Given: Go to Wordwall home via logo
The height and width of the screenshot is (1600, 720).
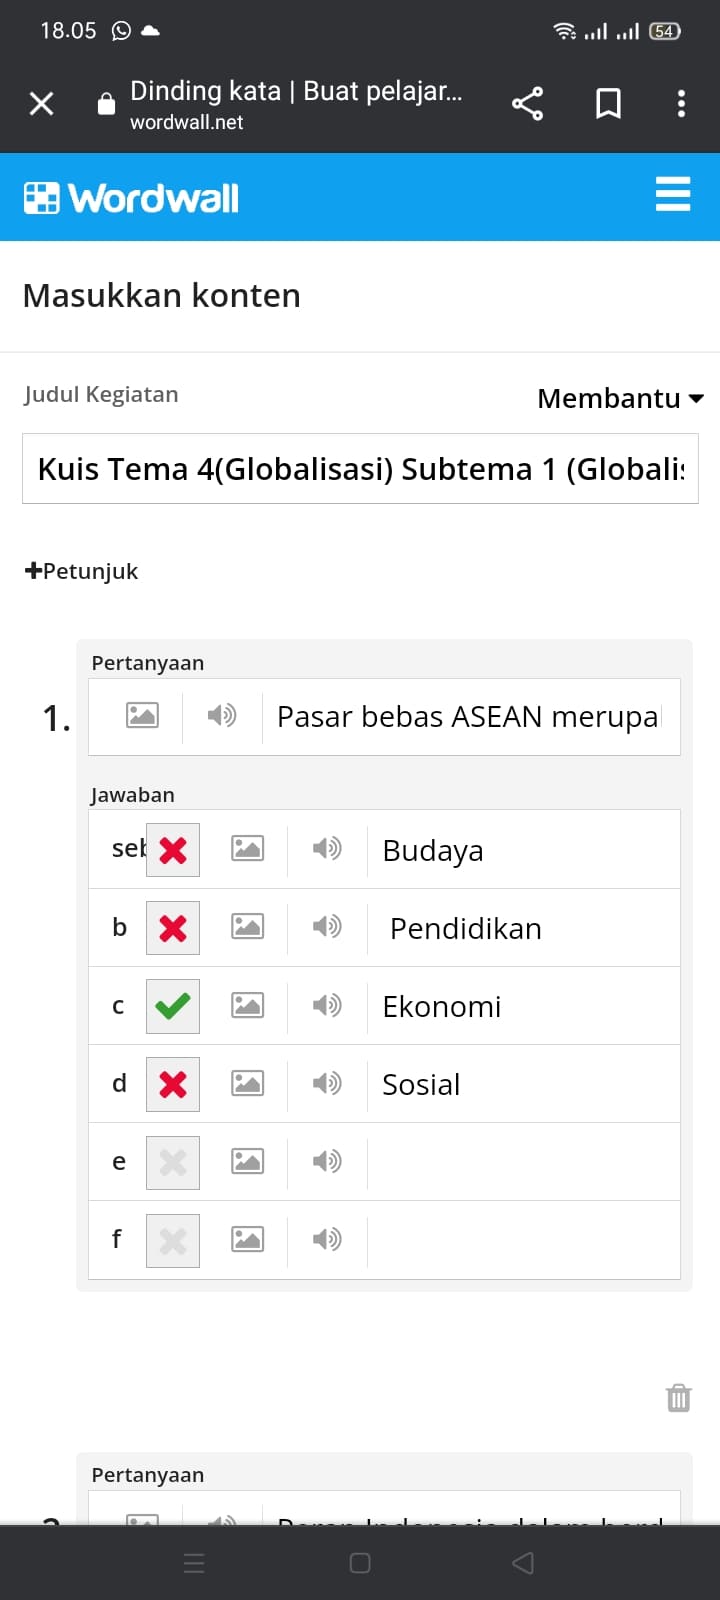Looking at the screenshot, I should [x=131, y=198].
